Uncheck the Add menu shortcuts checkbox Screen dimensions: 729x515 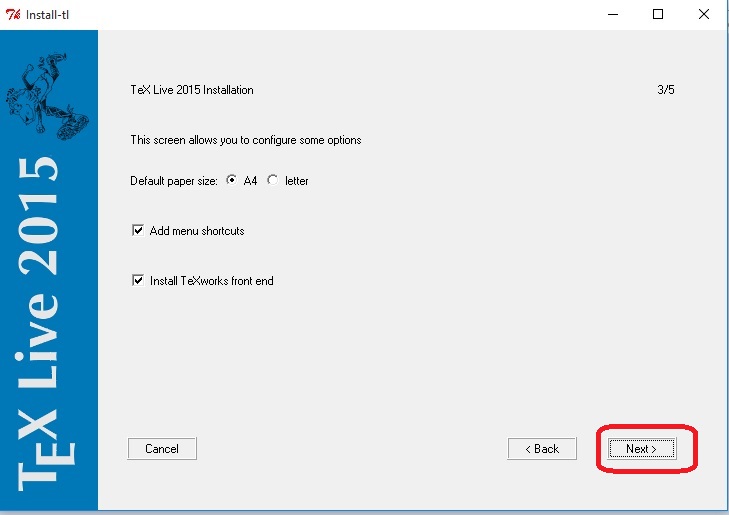tap(138, 231)
